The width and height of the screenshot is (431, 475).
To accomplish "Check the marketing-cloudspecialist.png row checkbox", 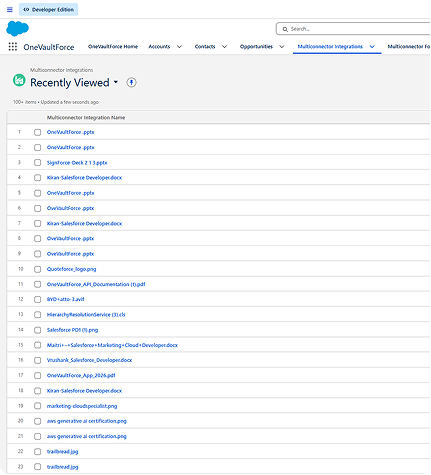I will tap(37, 406).
